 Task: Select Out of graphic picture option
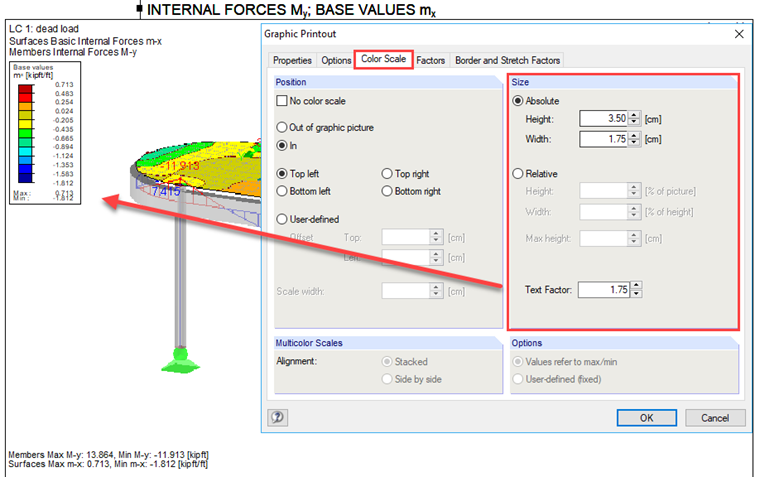pyautogui.click(x=282, y=127)
